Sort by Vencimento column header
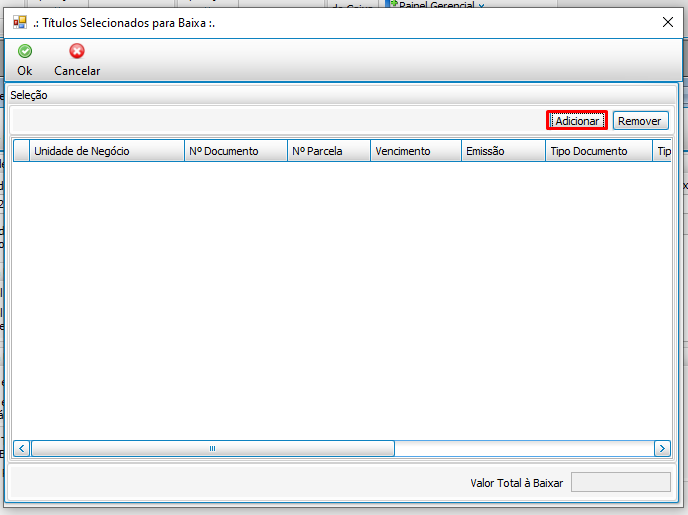 [416, 151]
